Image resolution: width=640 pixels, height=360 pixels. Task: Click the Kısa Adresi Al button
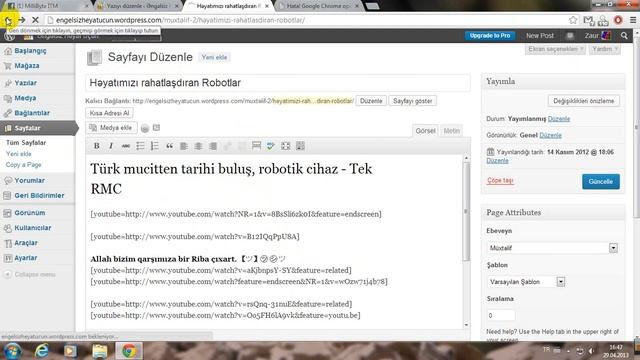tap(109, 113)
